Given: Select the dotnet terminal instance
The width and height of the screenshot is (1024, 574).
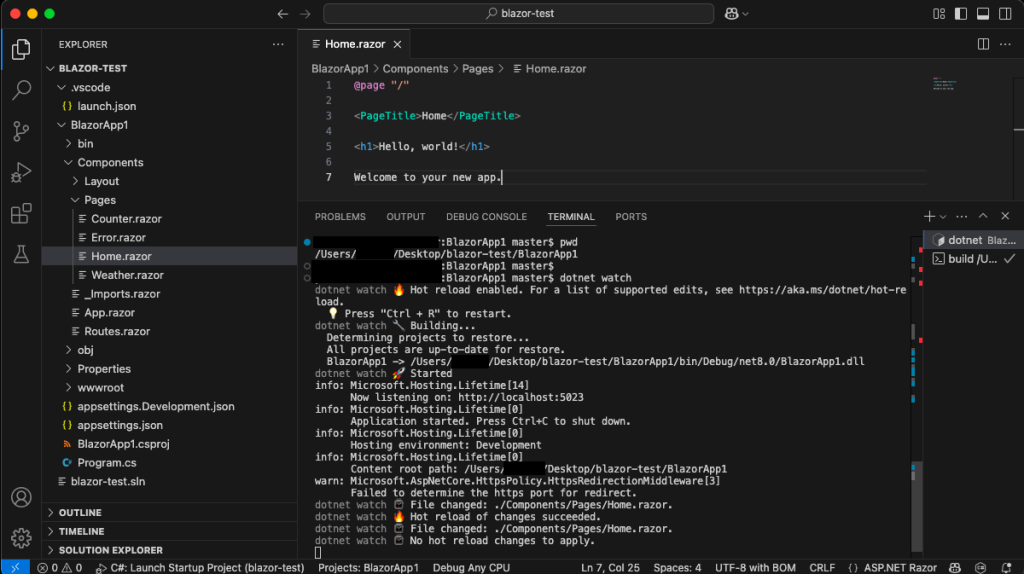Looking at the screenshot, I should [x=973, y=240].
